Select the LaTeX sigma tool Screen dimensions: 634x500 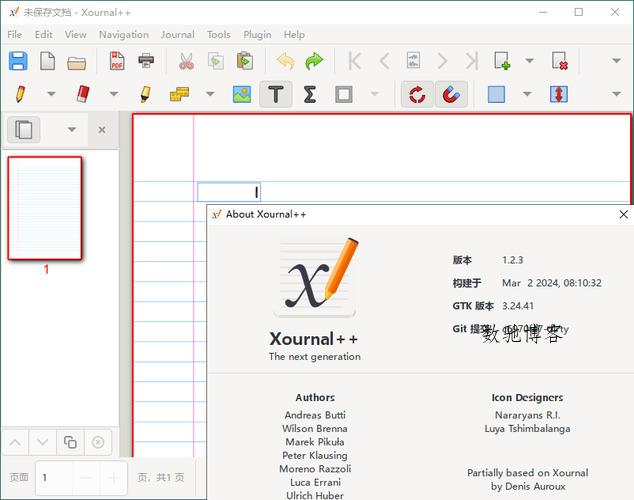tap(310, 94)
